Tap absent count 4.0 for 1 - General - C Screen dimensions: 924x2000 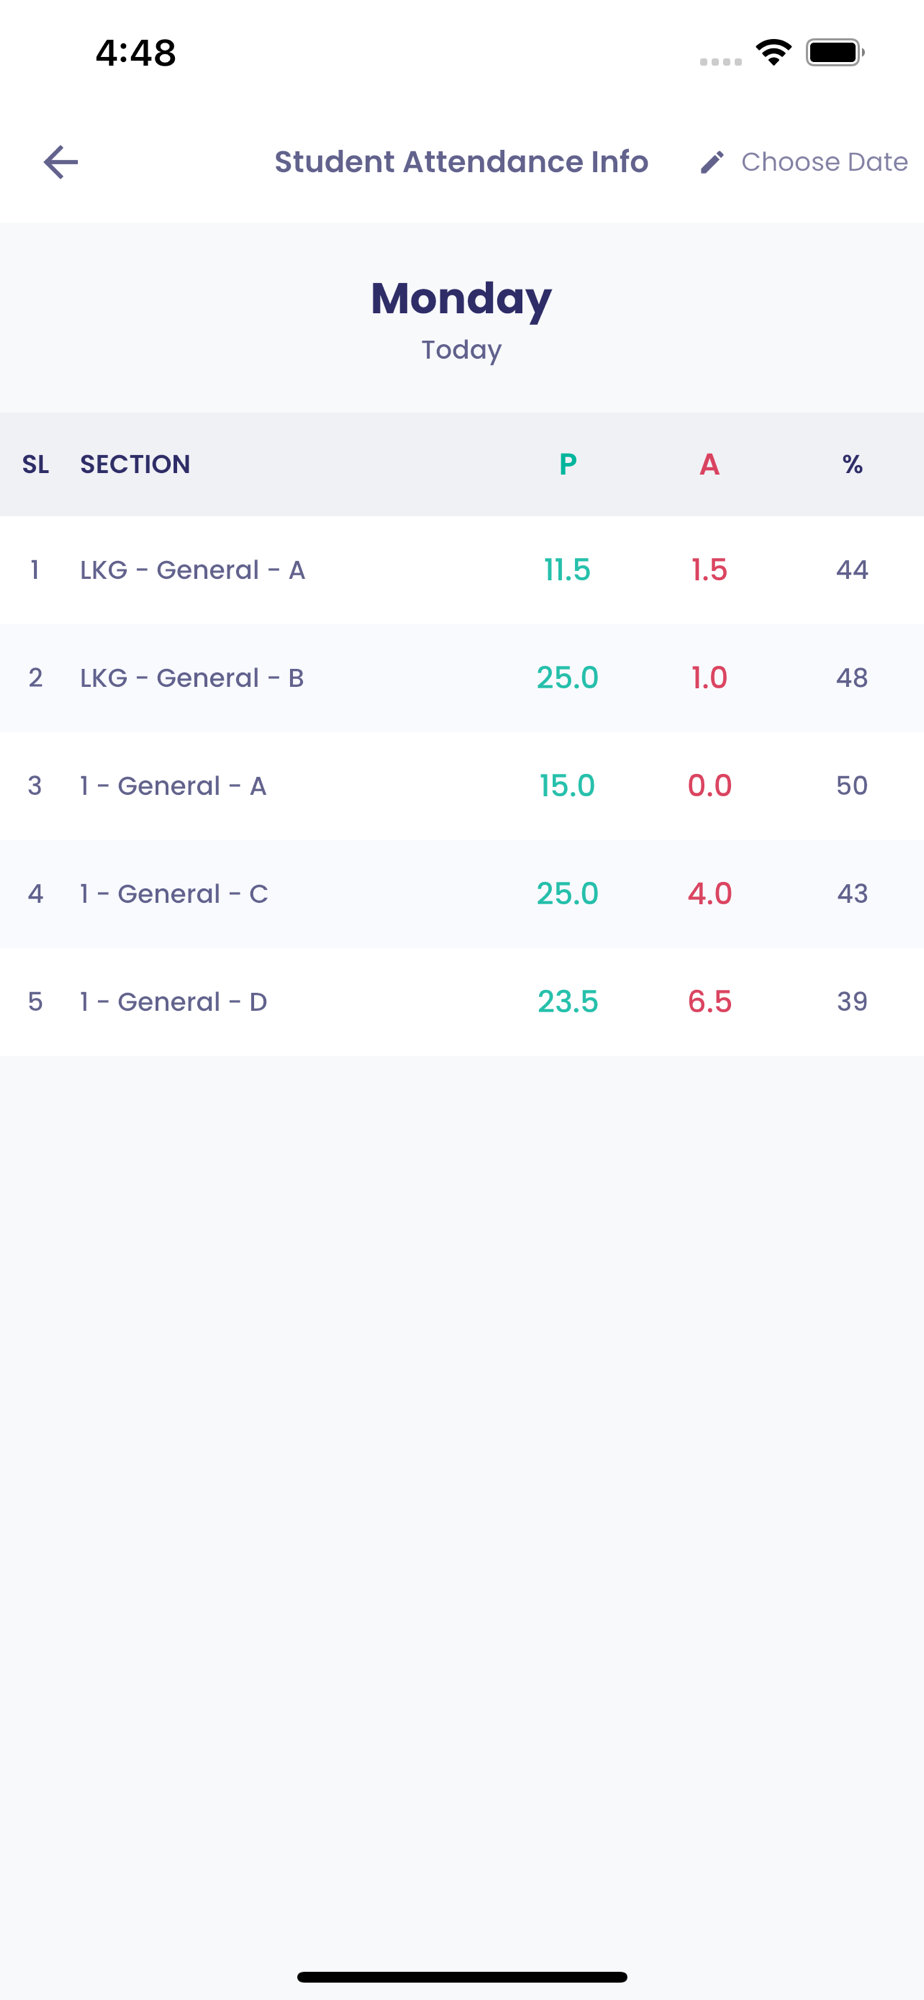[709, 894]
